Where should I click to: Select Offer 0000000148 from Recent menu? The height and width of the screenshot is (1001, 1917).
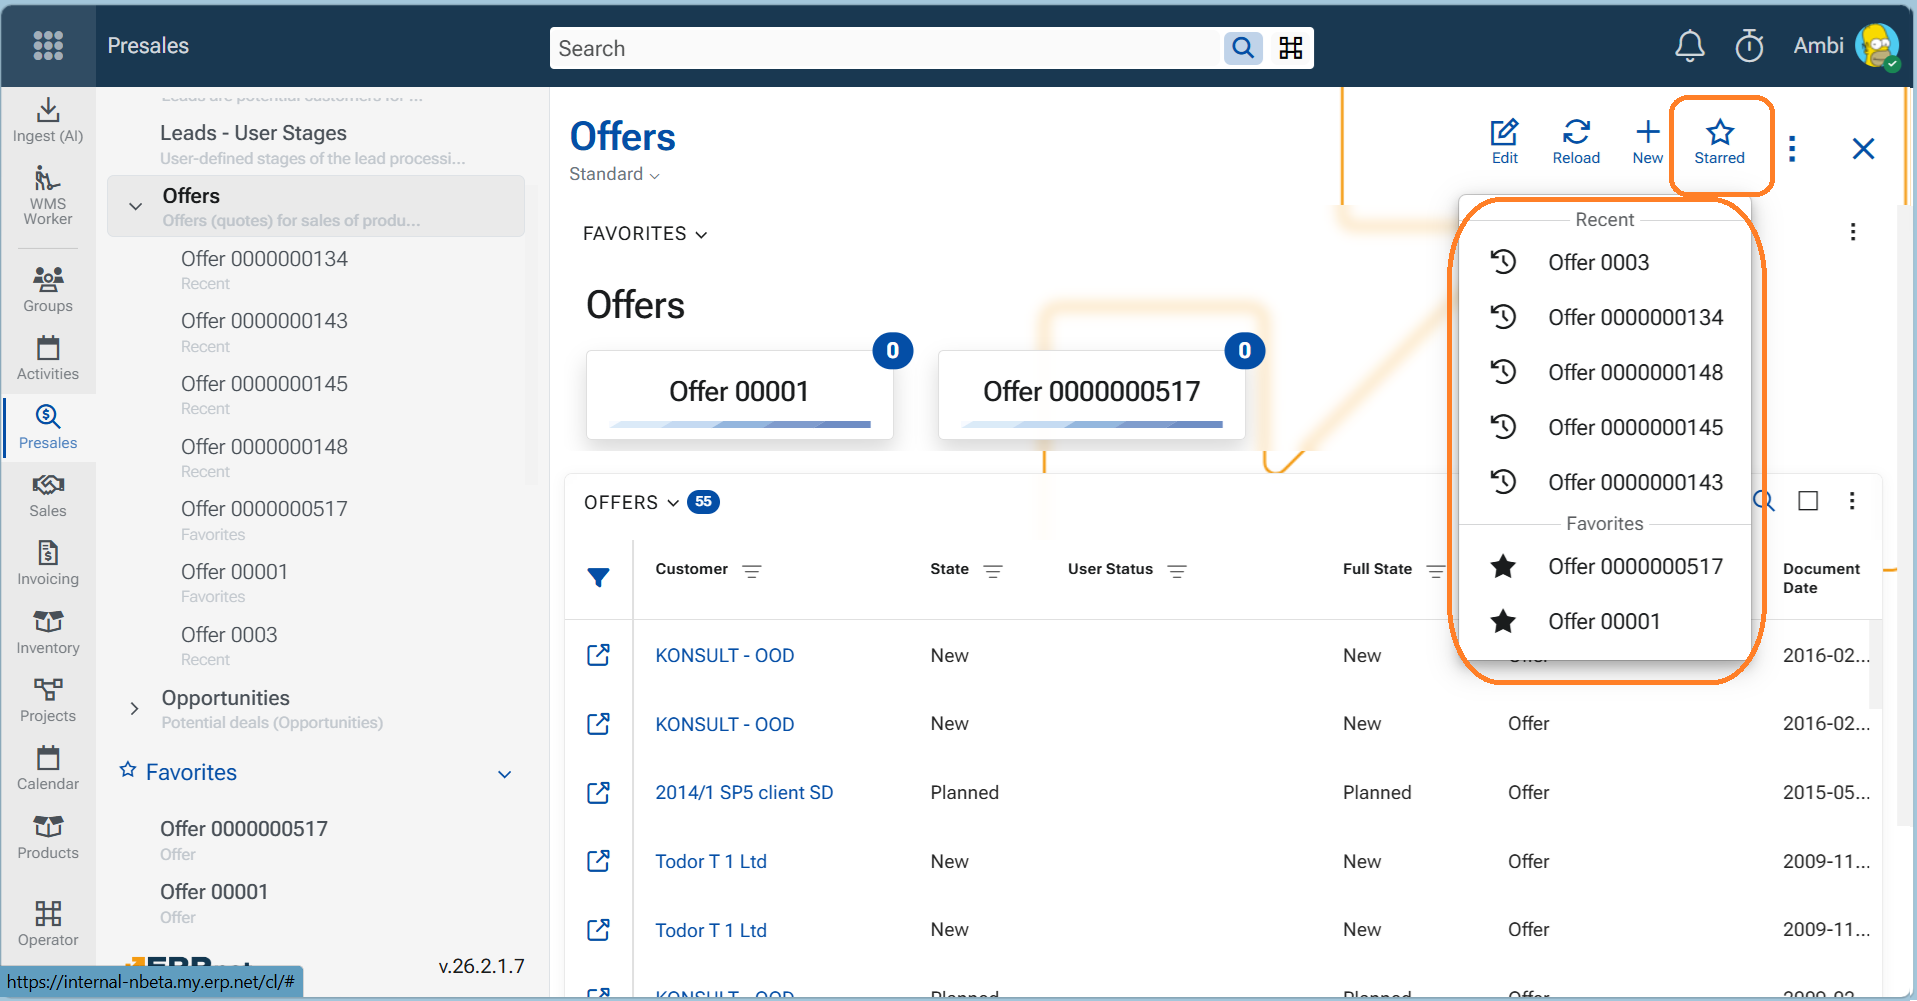click(1635, 372)
